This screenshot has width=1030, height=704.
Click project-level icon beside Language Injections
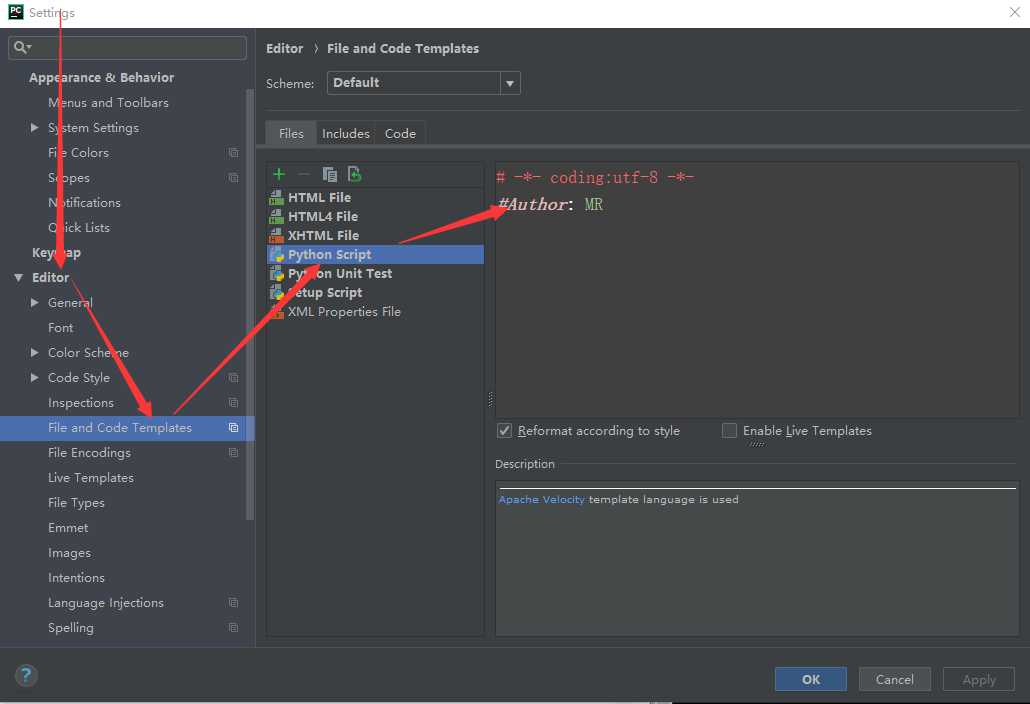click(233, 603)
